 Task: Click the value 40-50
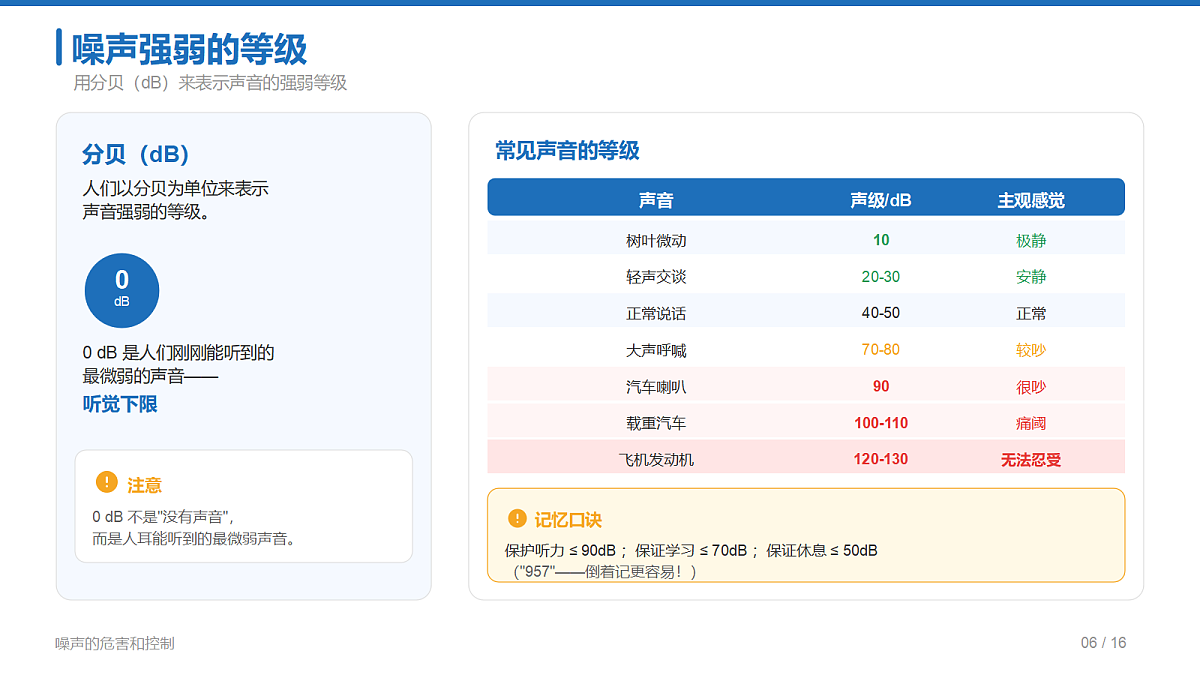881,313
